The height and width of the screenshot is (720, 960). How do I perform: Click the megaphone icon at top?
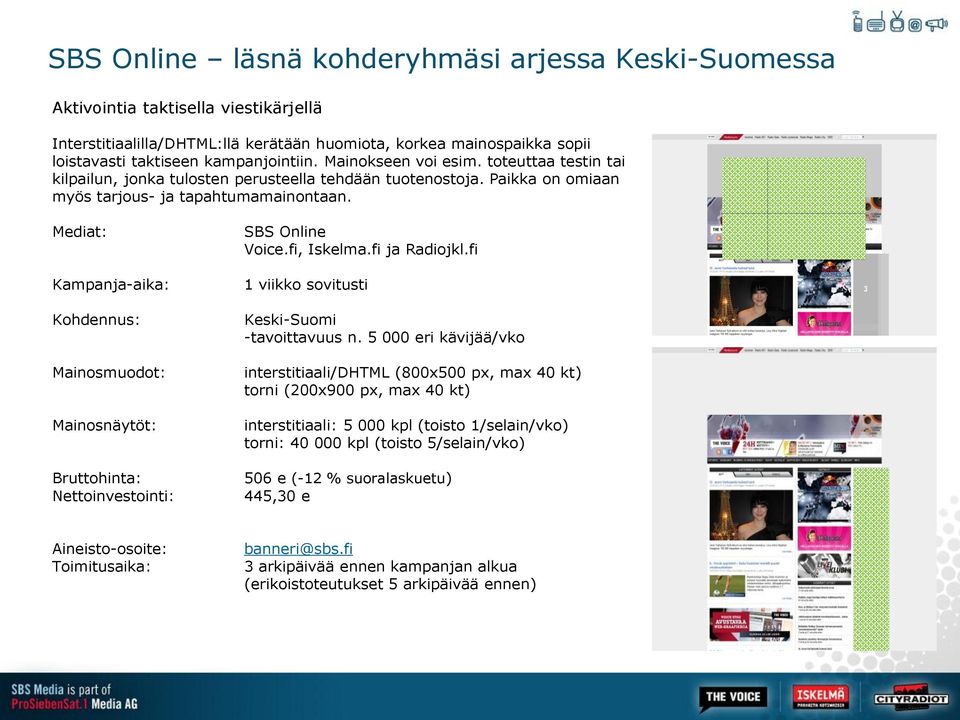pyautogui.click(x=936, y=24)
